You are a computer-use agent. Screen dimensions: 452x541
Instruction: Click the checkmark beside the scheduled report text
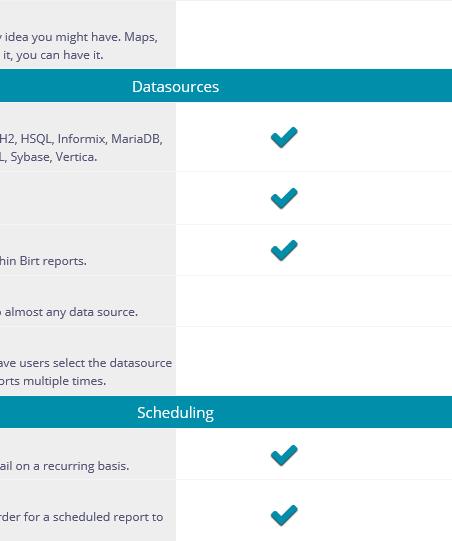(x=284, y=515)
